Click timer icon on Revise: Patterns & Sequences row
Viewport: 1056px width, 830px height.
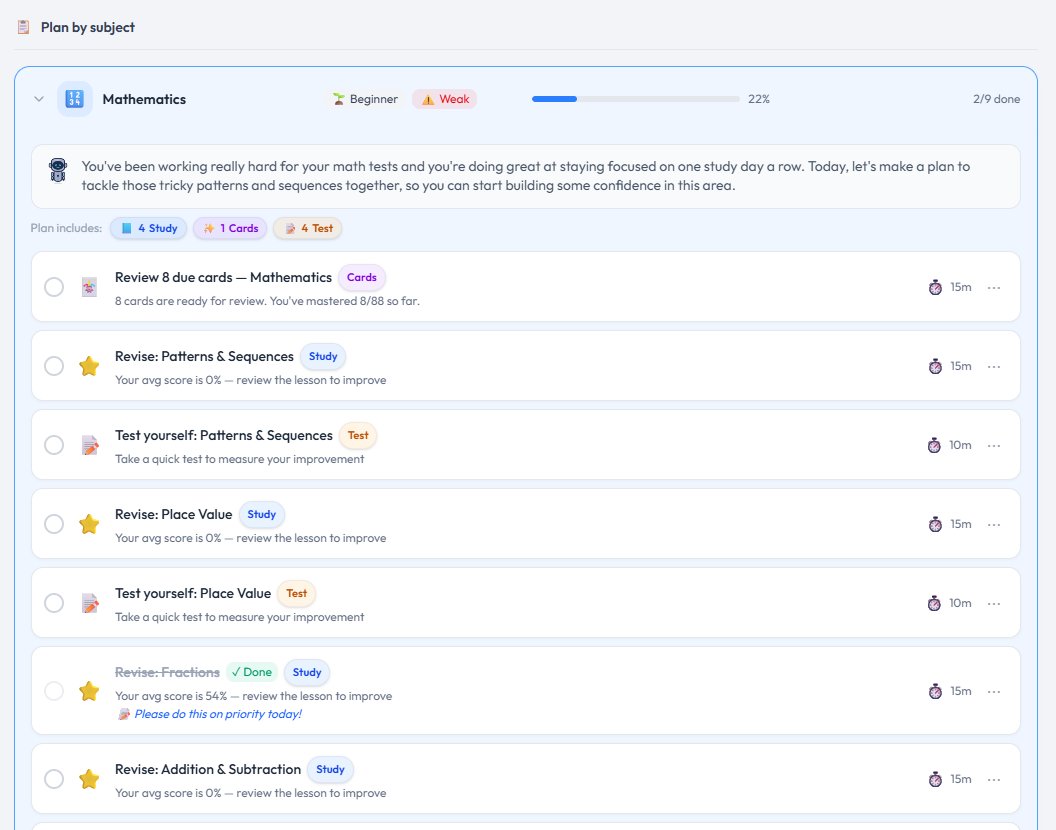pyautogui.click(x=935, y=366)
